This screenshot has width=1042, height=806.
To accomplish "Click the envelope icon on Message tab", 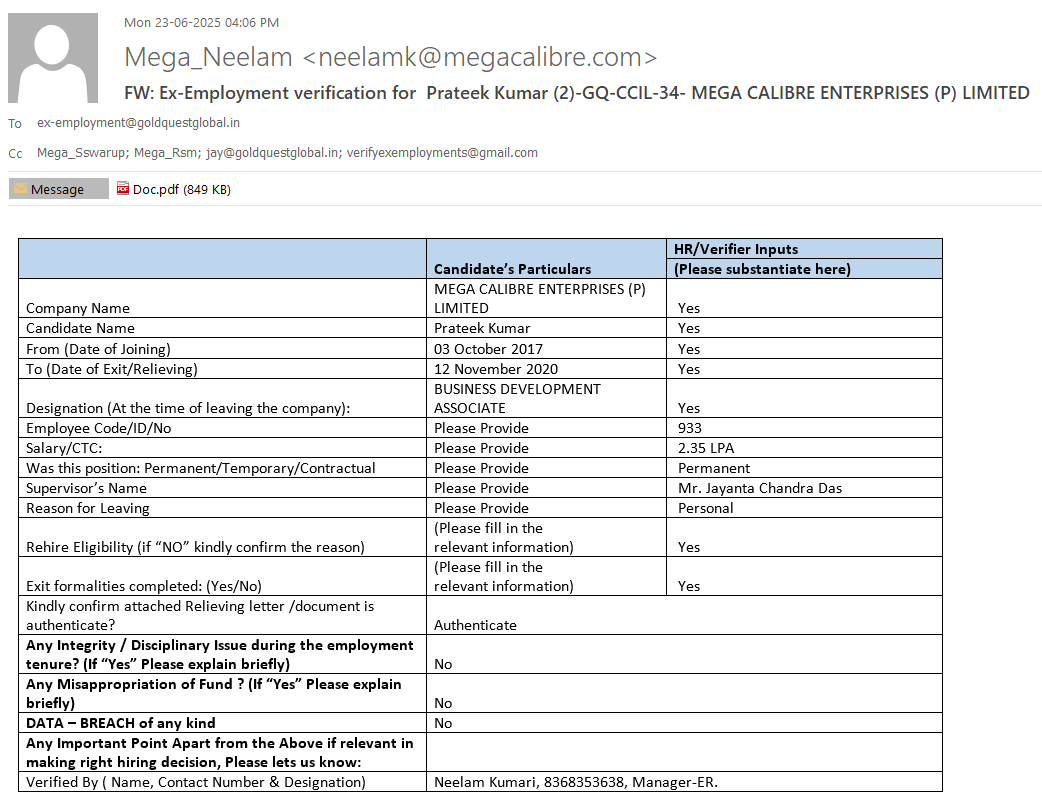I will click(x=21, y=189).
